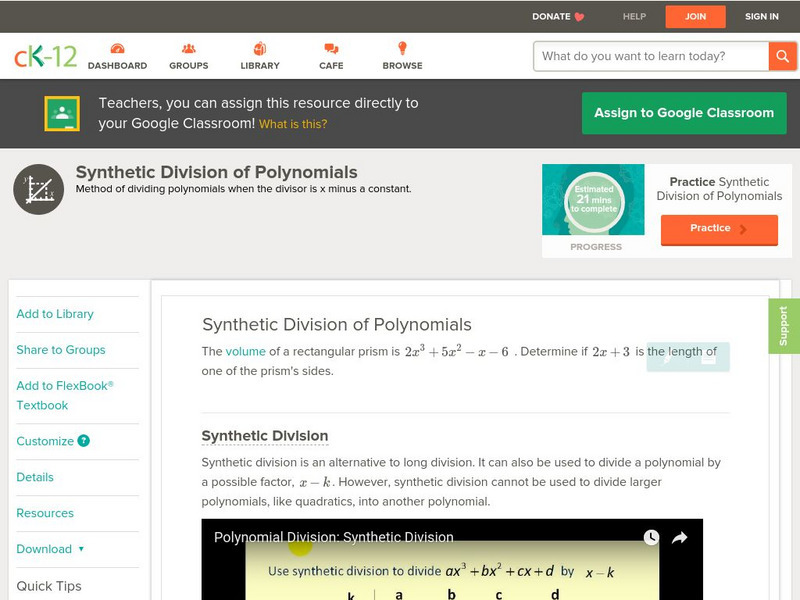The image size is (800, 600).
Task: Click the 'What do you want to learn' search field
Action: 650,56
